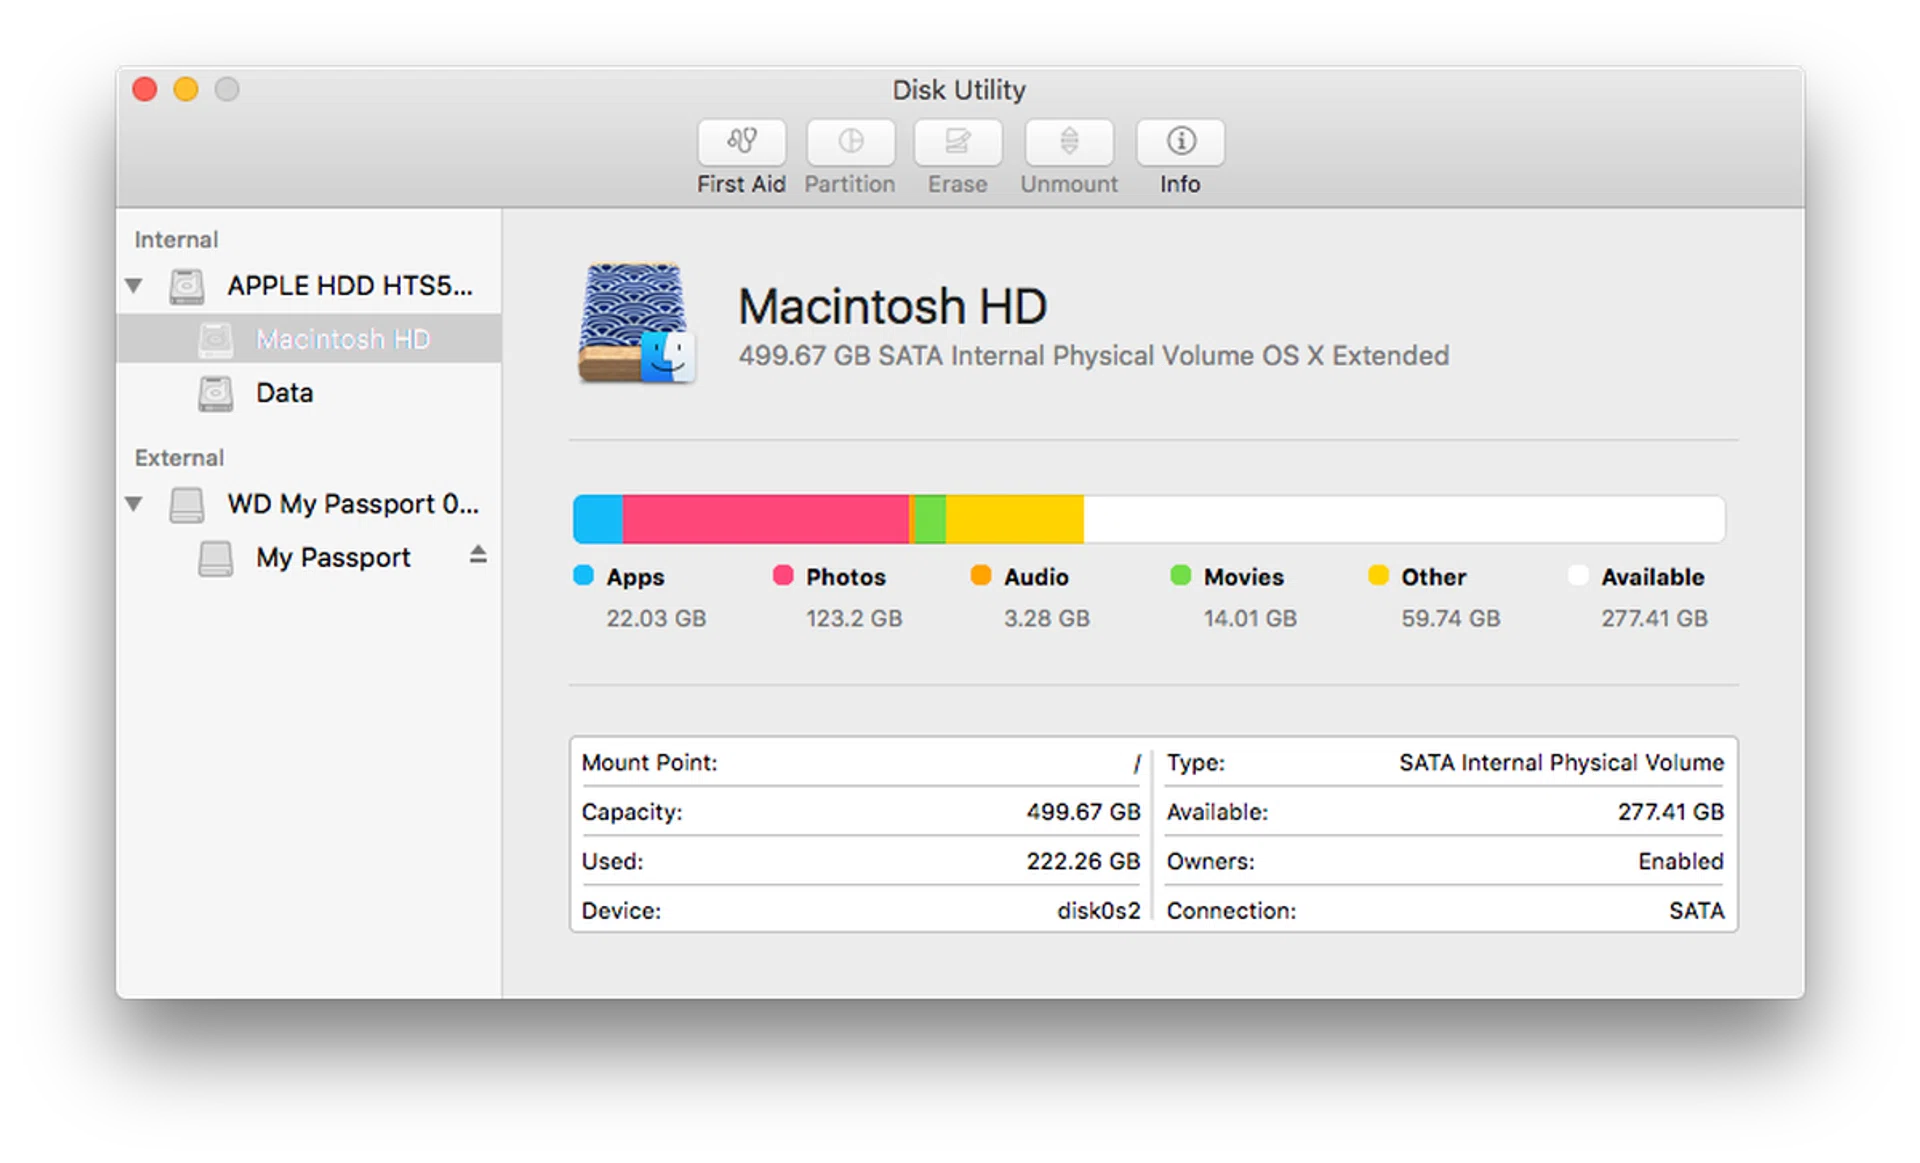The image size is (1920, 1163).
Task: Click the Partition toolbar icon
Action: point(850,142)
